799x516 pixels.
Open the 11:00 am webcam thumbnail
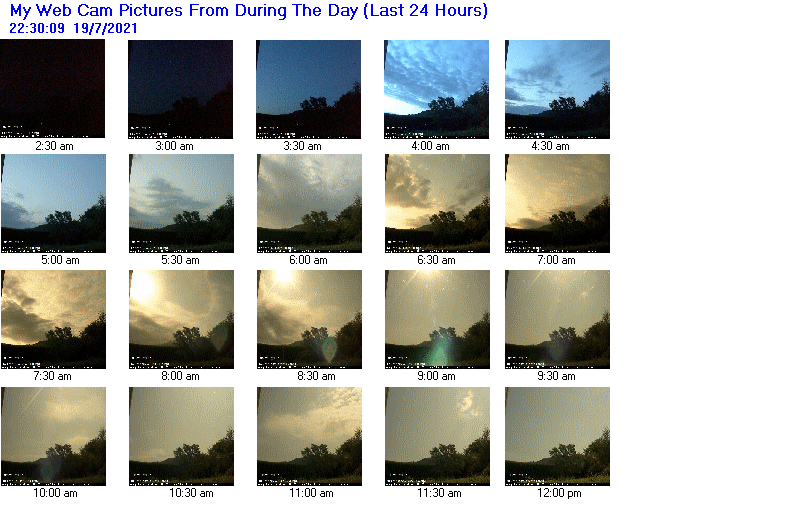[309, 436]
